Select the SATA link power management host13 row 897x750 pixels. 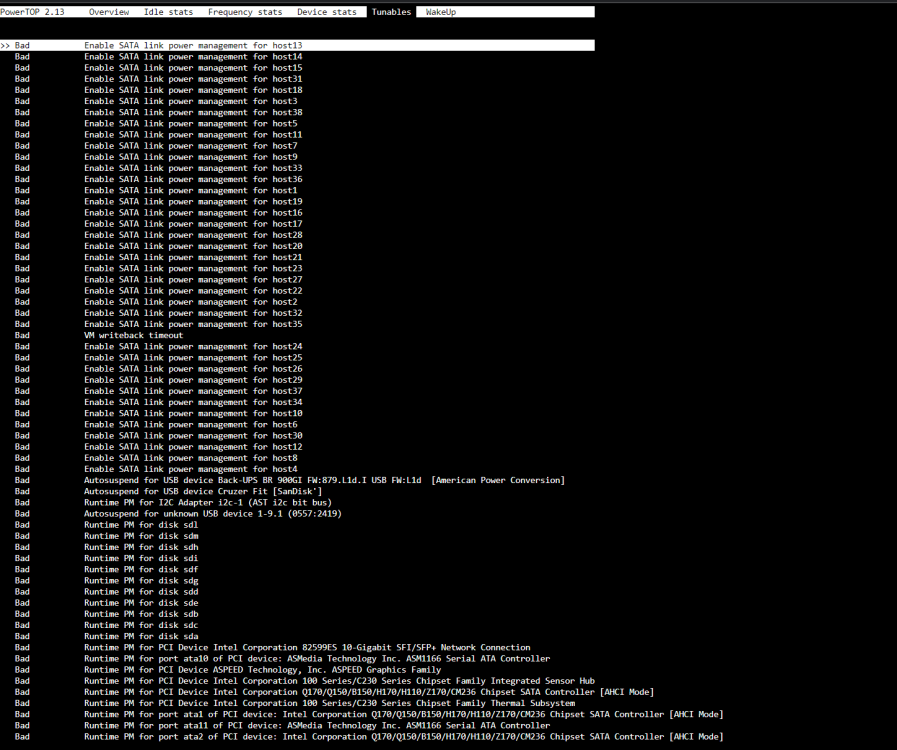coord(297,45)
